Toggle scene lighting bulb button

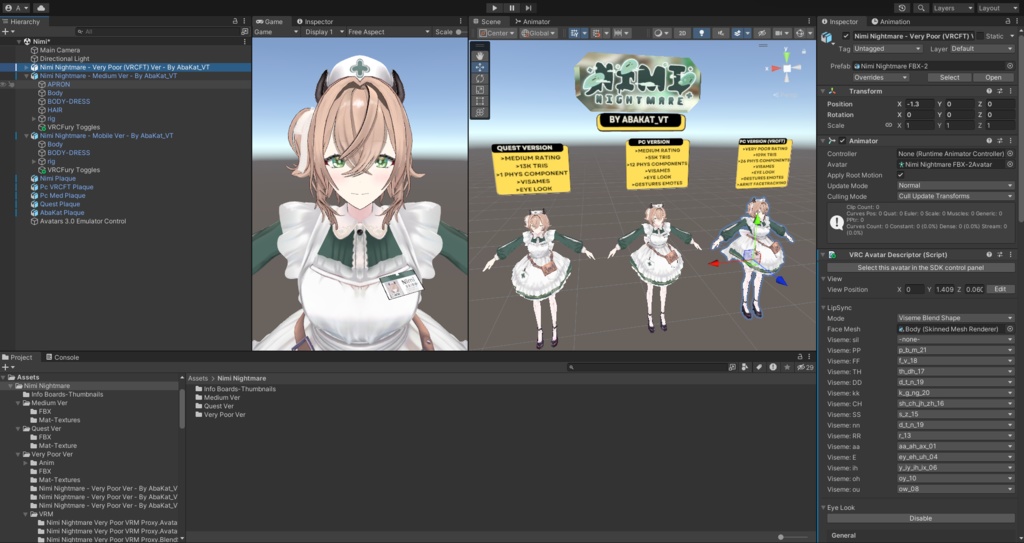[x=701, y=33]
